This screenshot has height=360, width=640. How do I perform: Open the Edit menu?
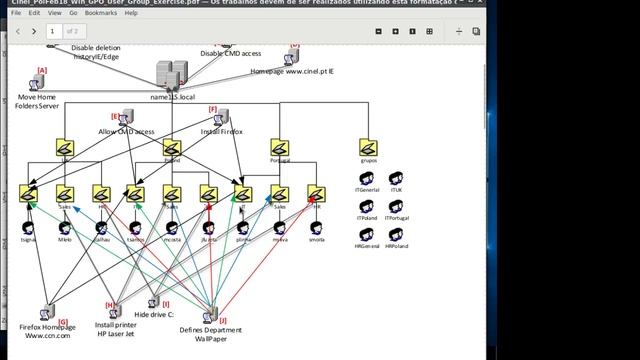[x=34, y=13]
